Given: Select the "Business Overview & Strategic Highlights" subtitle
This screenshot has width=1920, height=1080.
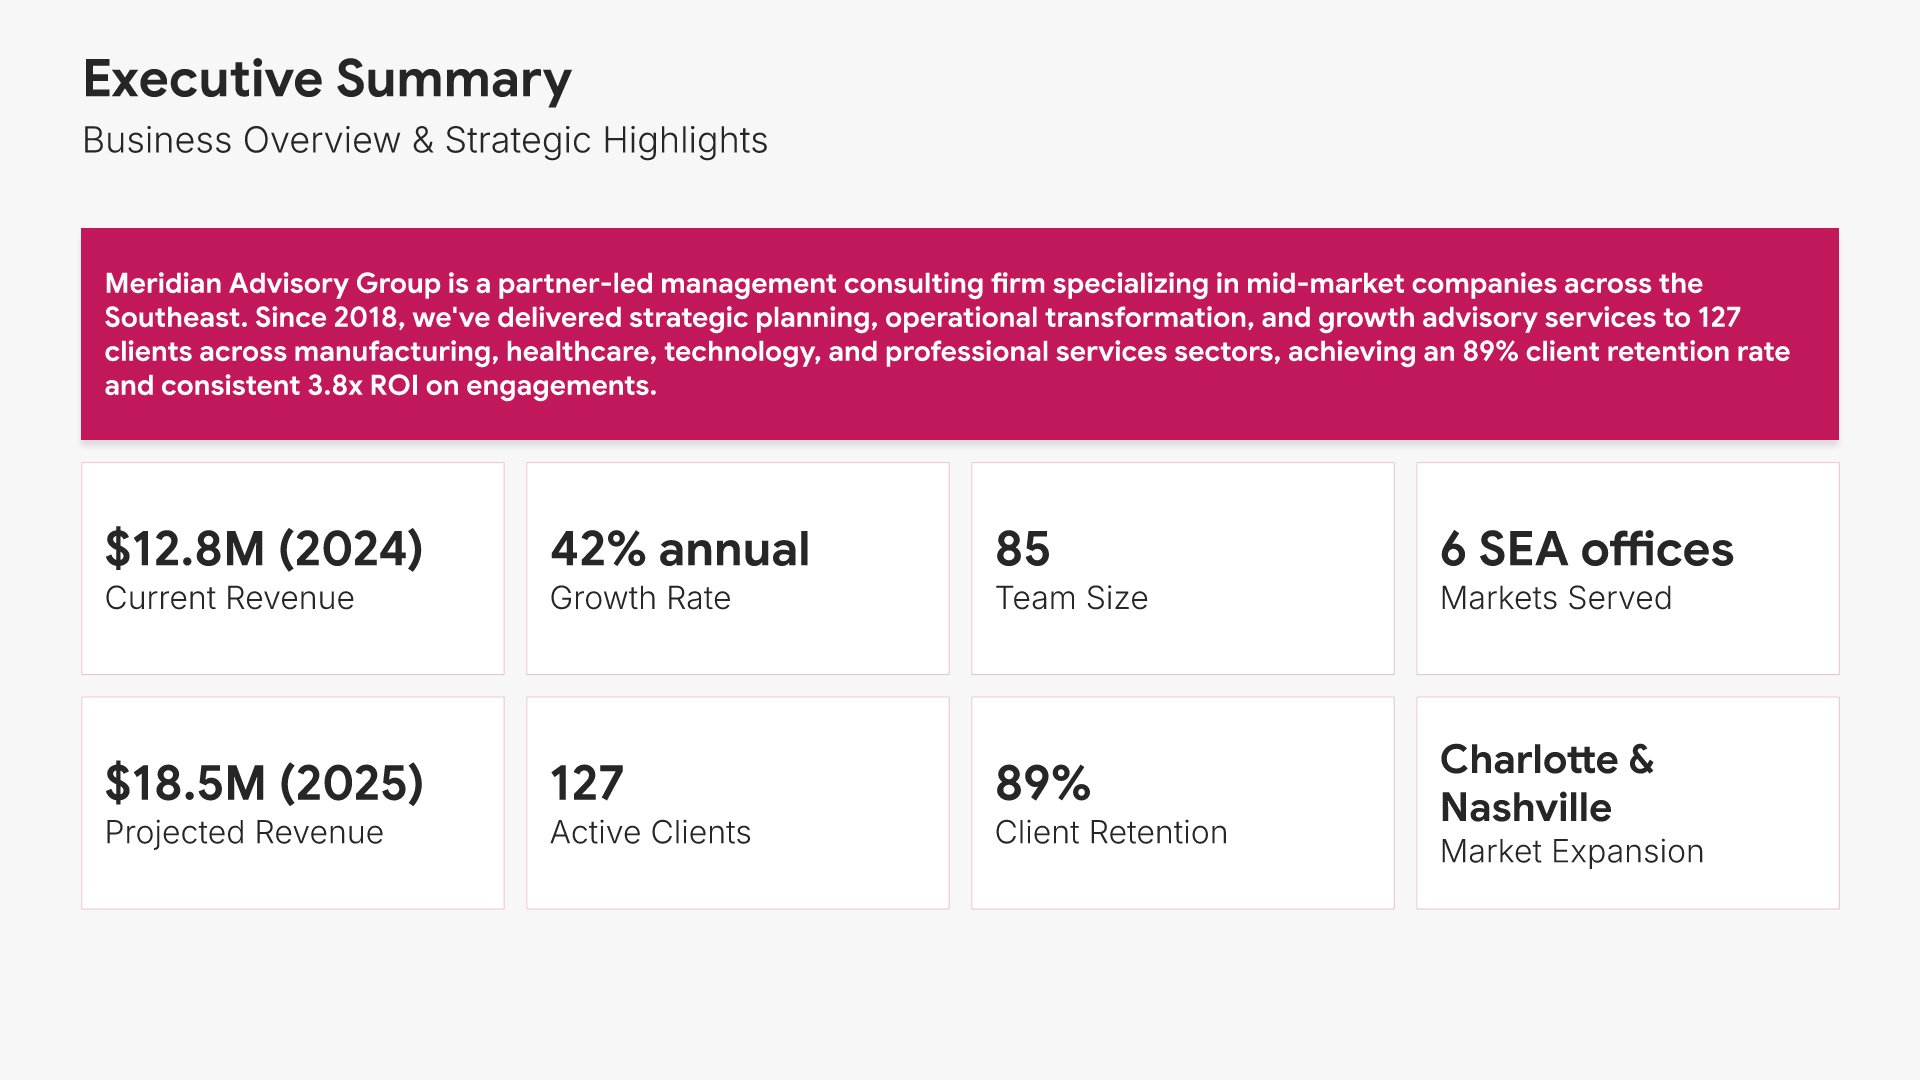Looking at the screenshot, I should coord(425,140).
